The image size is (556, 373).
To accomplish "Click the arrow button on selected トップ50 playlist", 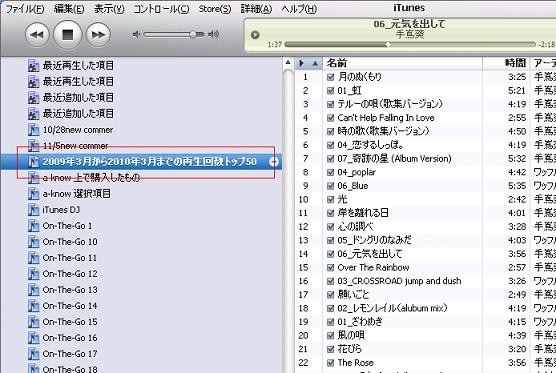I will (273, 162).
